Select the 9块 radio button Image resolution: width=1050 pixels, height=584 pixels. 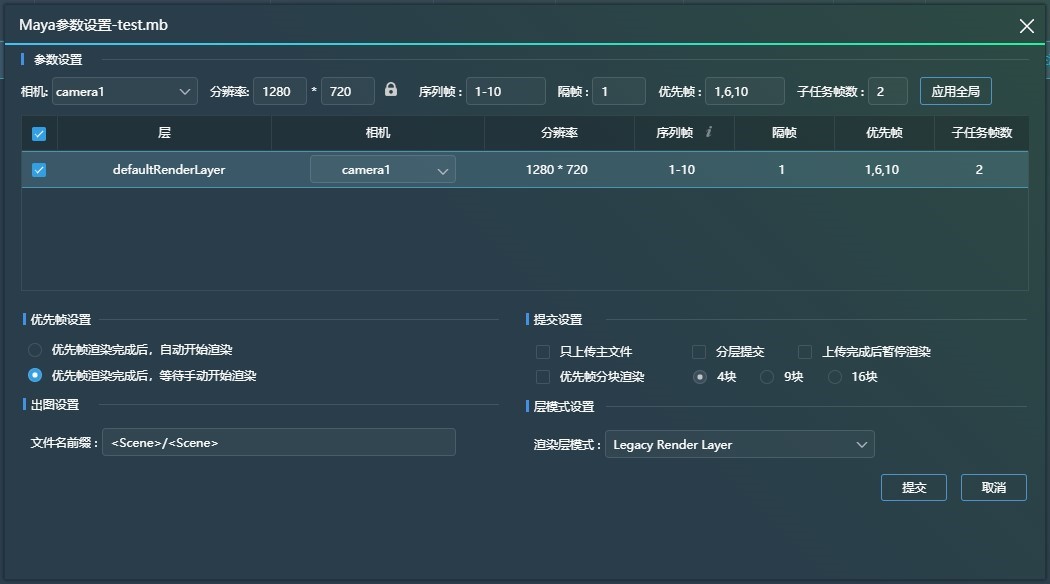click(766, 377)
